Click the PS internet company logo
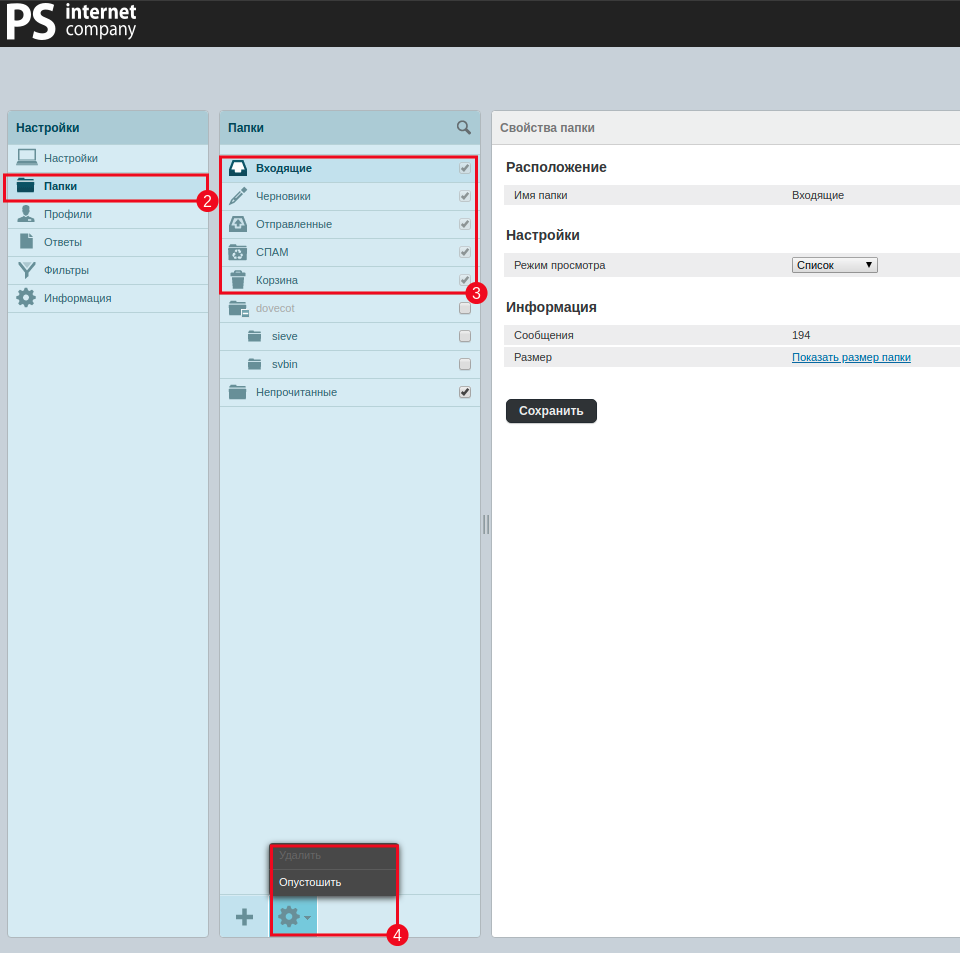The image size is (960, 953). click(x=71, y=22)
